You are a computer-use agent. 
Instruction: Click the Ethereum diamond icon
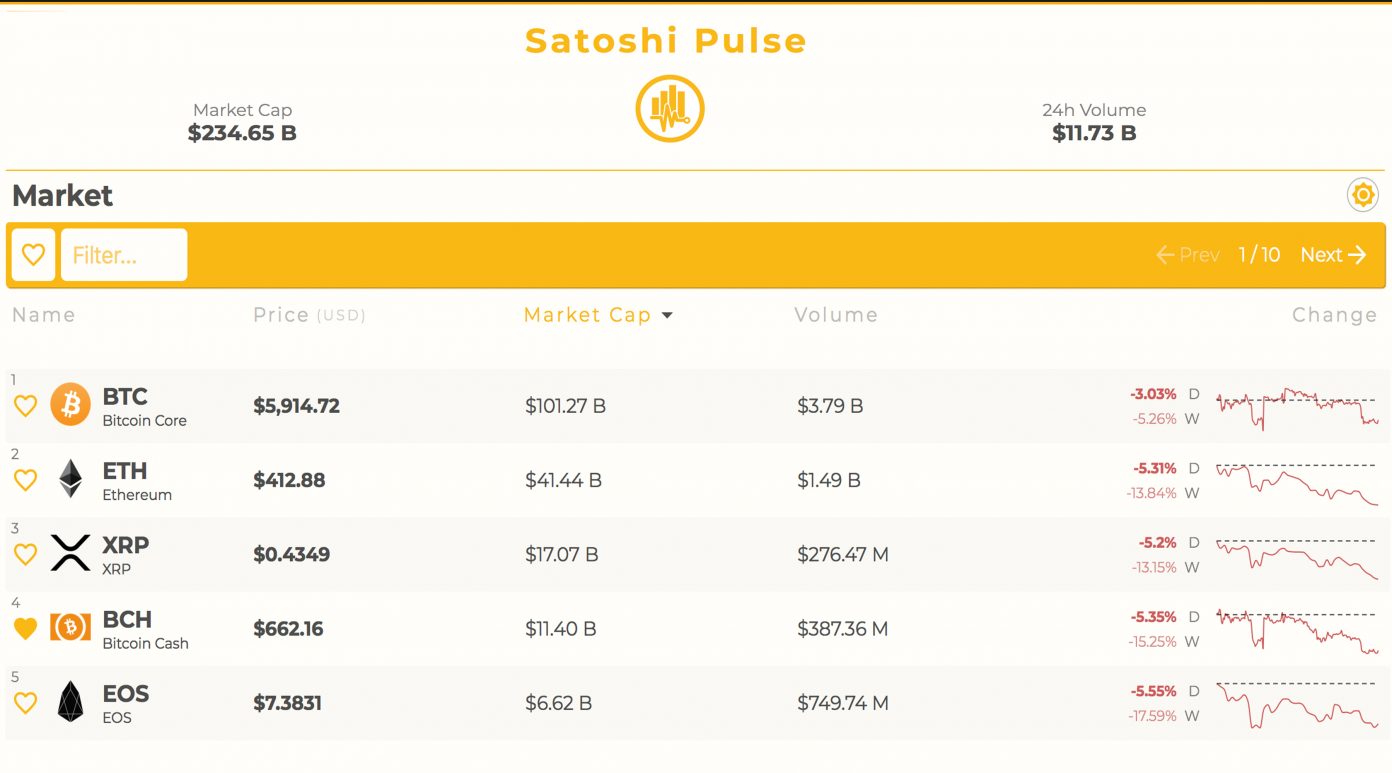coord(71,479)
